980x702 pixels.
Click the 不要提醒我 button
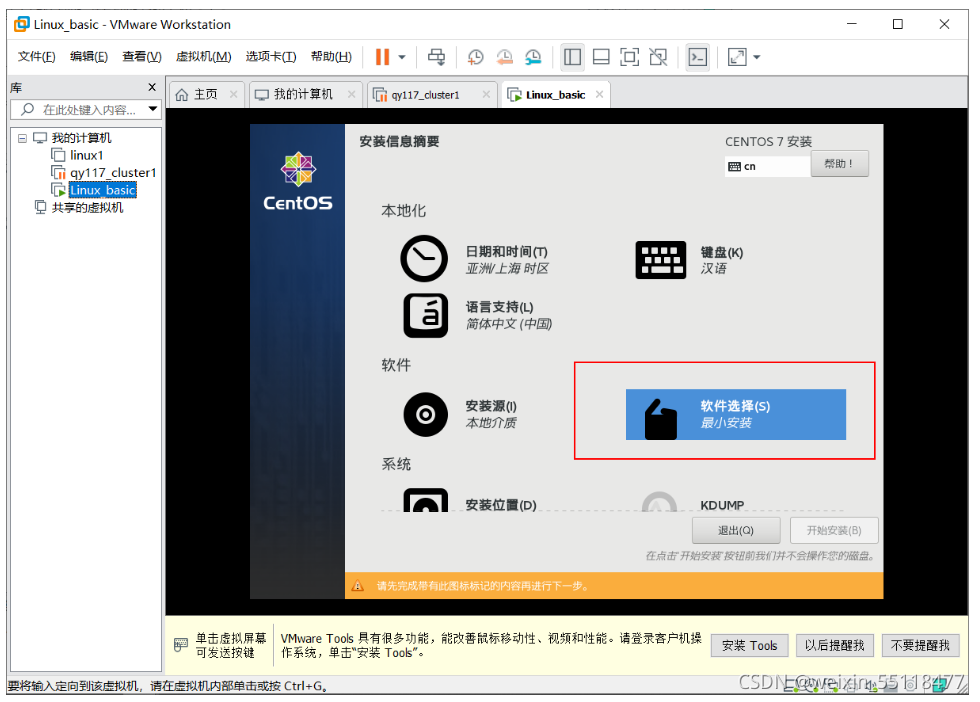point(920,646)
